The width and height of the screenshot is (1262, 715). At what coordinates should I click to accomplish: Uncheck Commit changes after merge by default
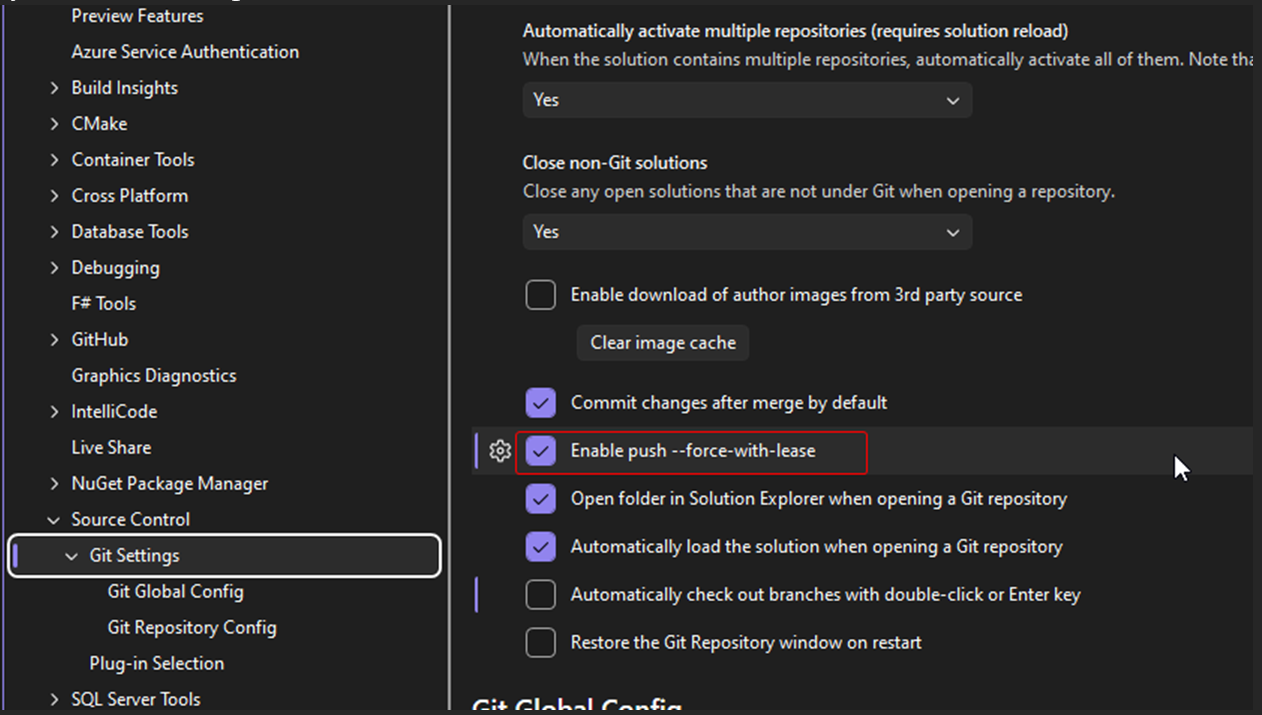pos(540,402)
